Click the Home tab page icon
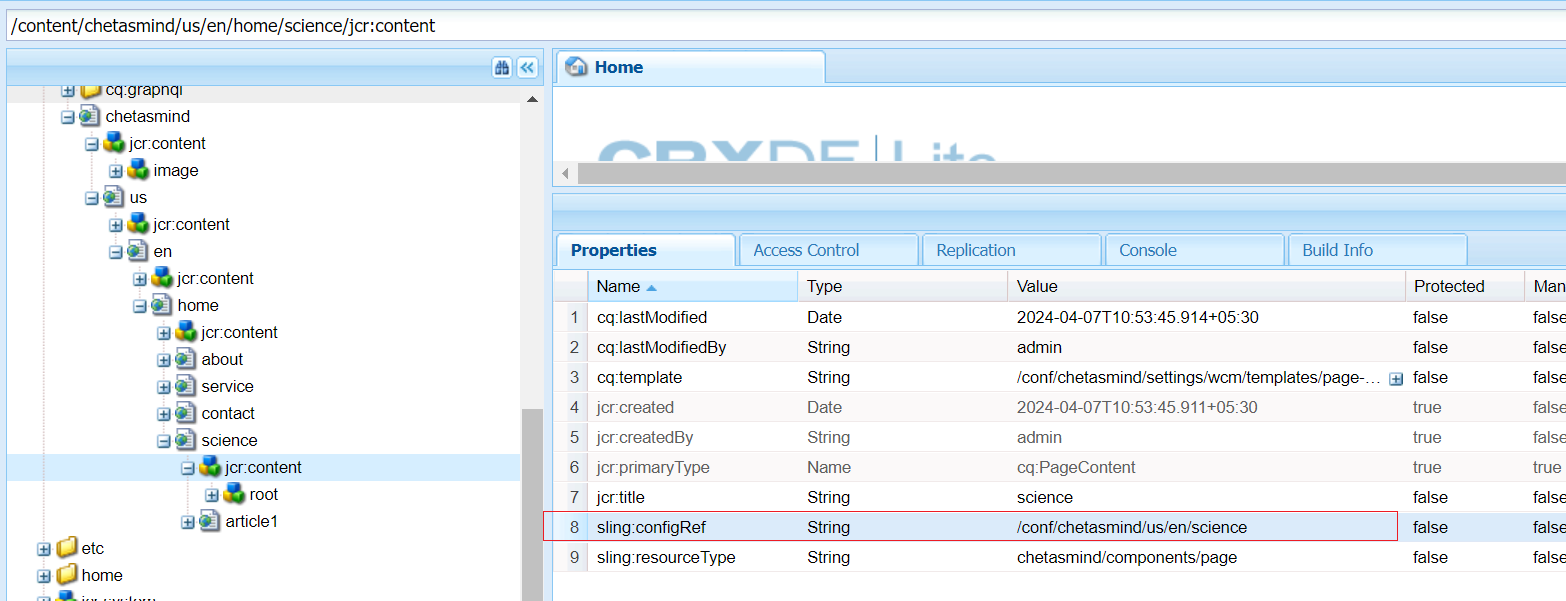The height and width of the screenshot is (601, 1566). pos(574,67)
